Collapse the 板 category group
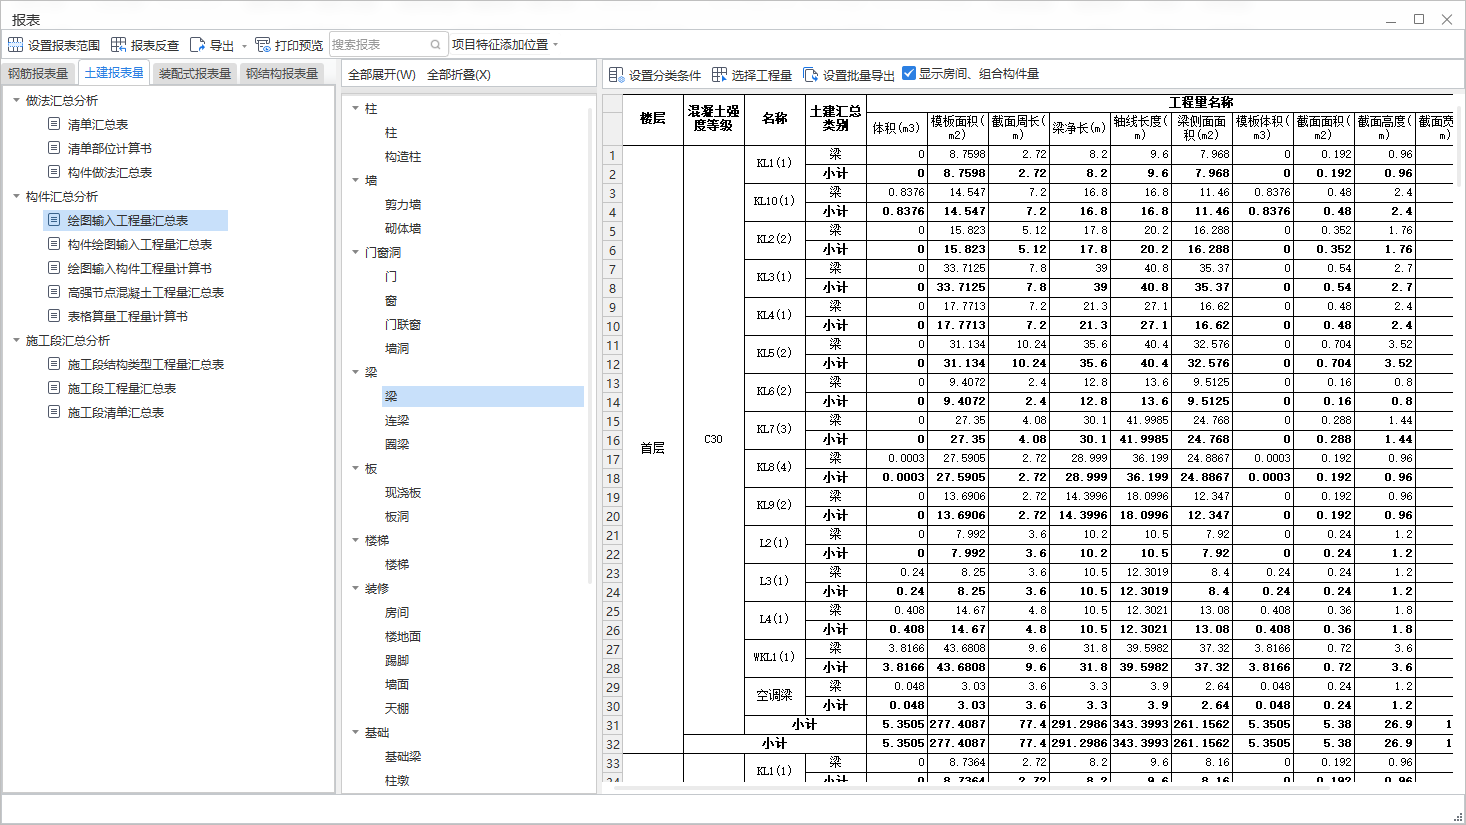This screenshot has height=825, width=1466. pos(355,468)
